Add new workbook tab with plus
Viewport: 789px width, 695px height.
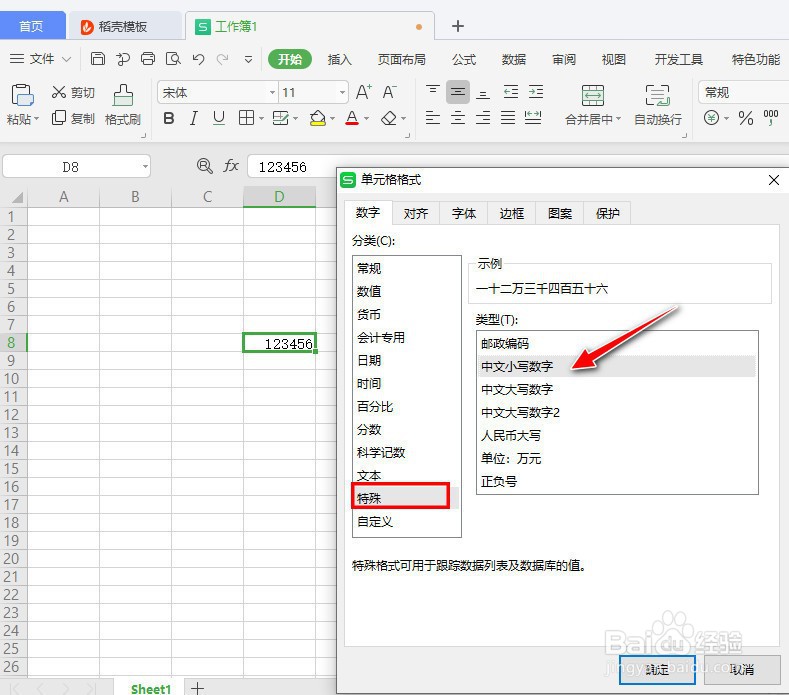click(458, 26)
